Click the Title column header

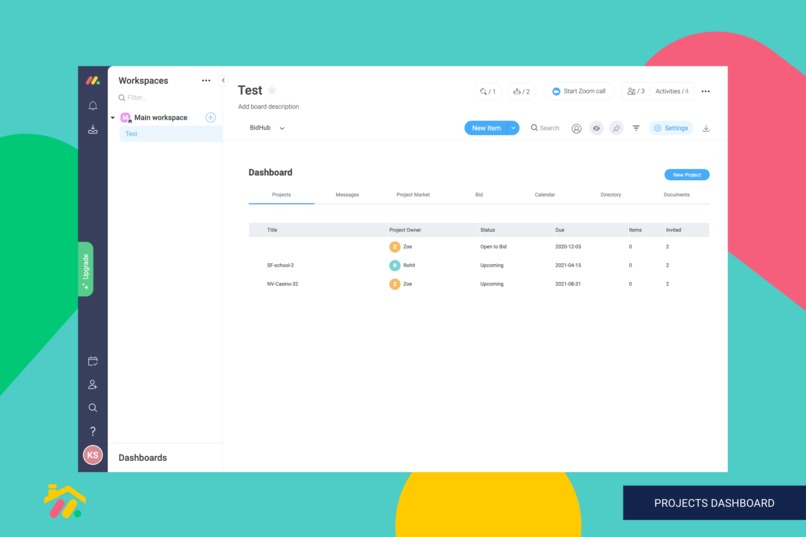coord(272,230)
